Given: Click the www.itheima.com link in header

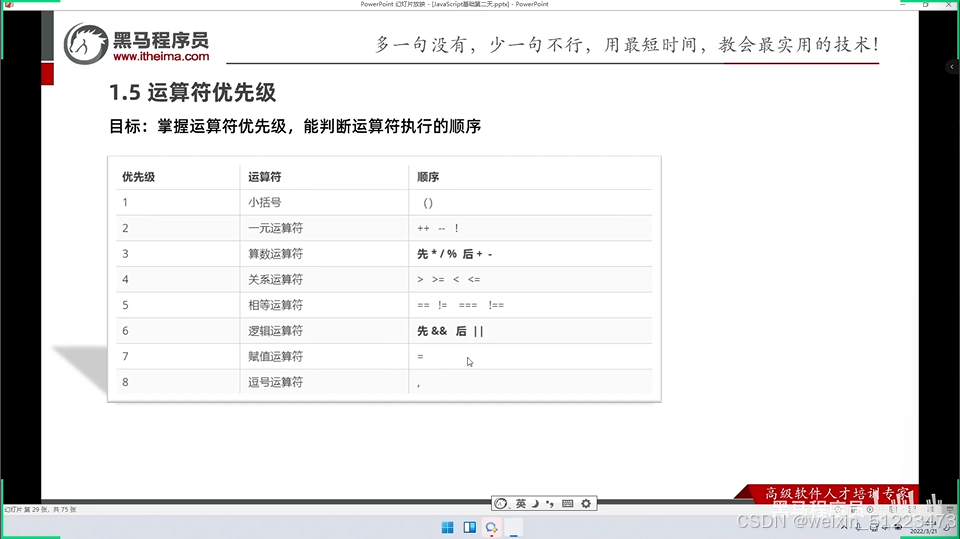Looking at the screenshot, I should tap(161, 56).
